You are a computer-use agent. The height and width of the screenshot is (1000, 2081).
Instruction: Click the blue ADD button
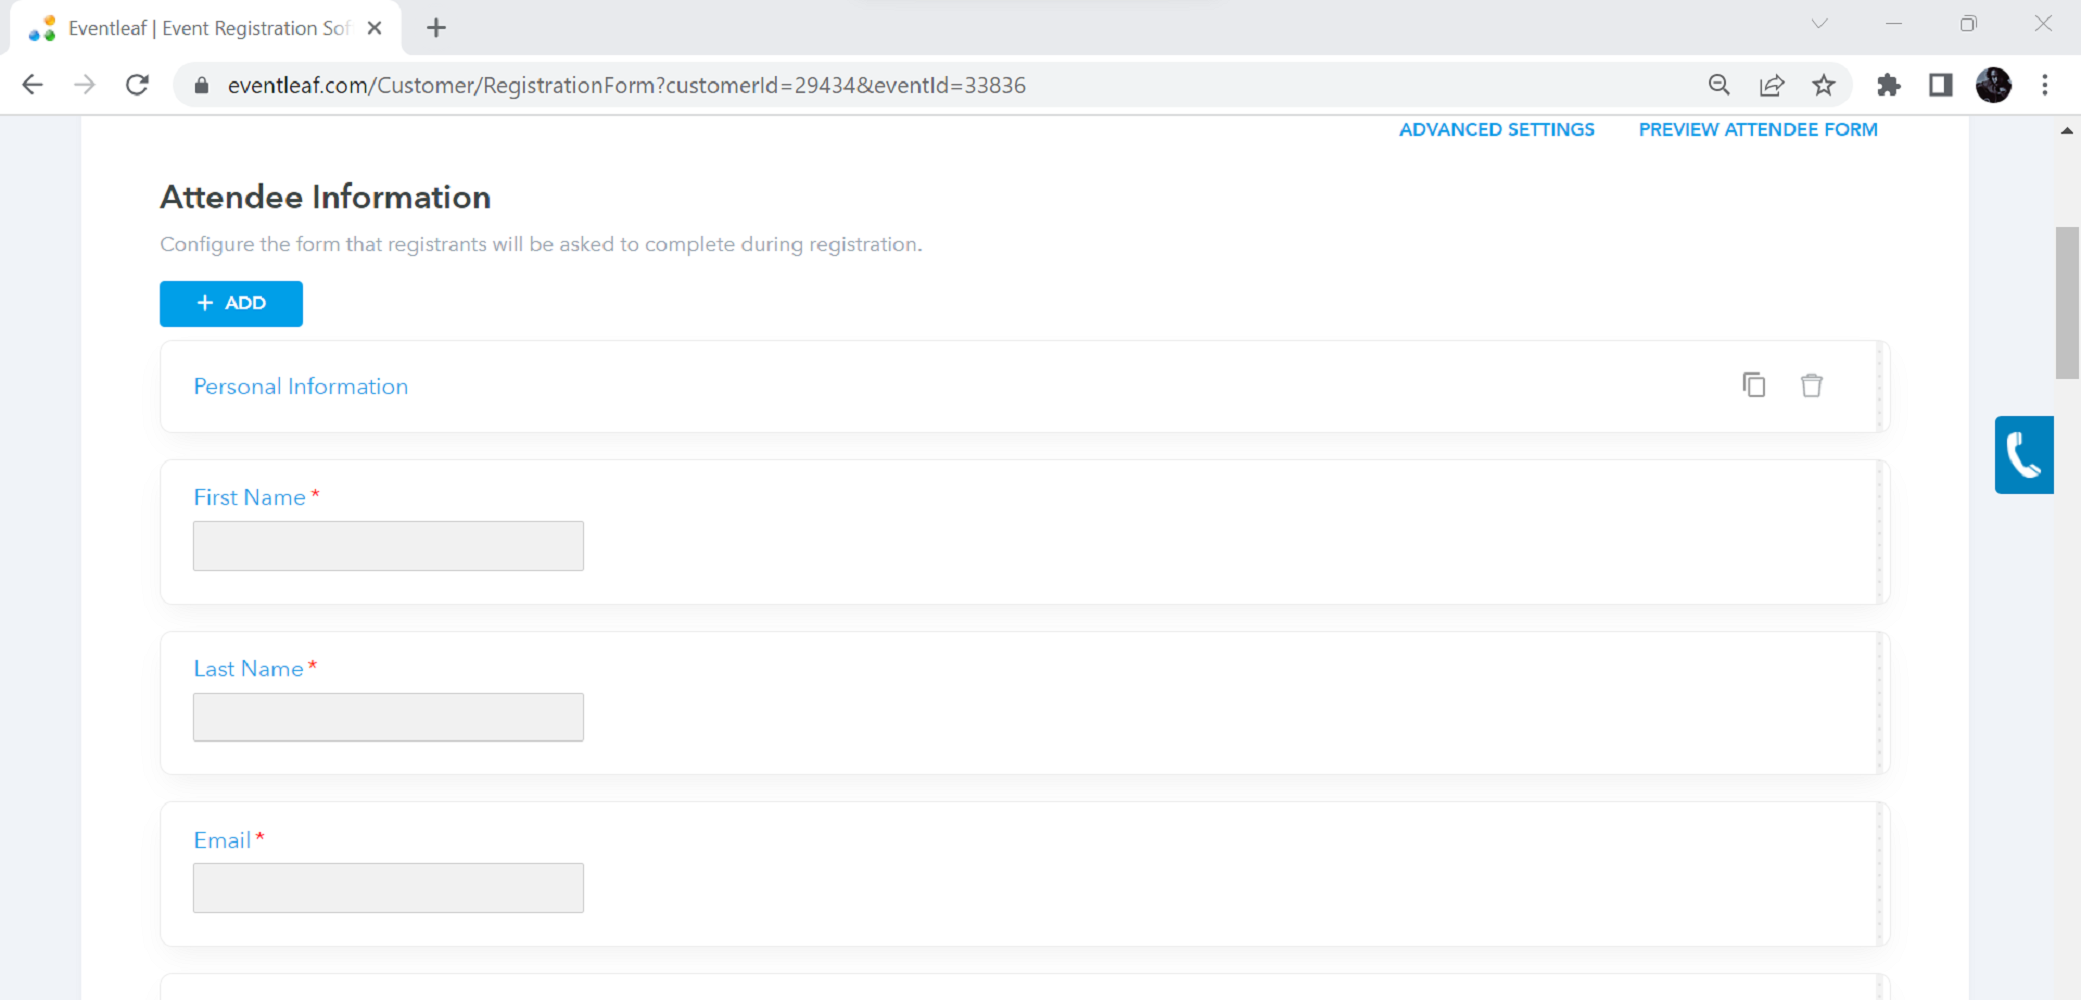point(231,303)
